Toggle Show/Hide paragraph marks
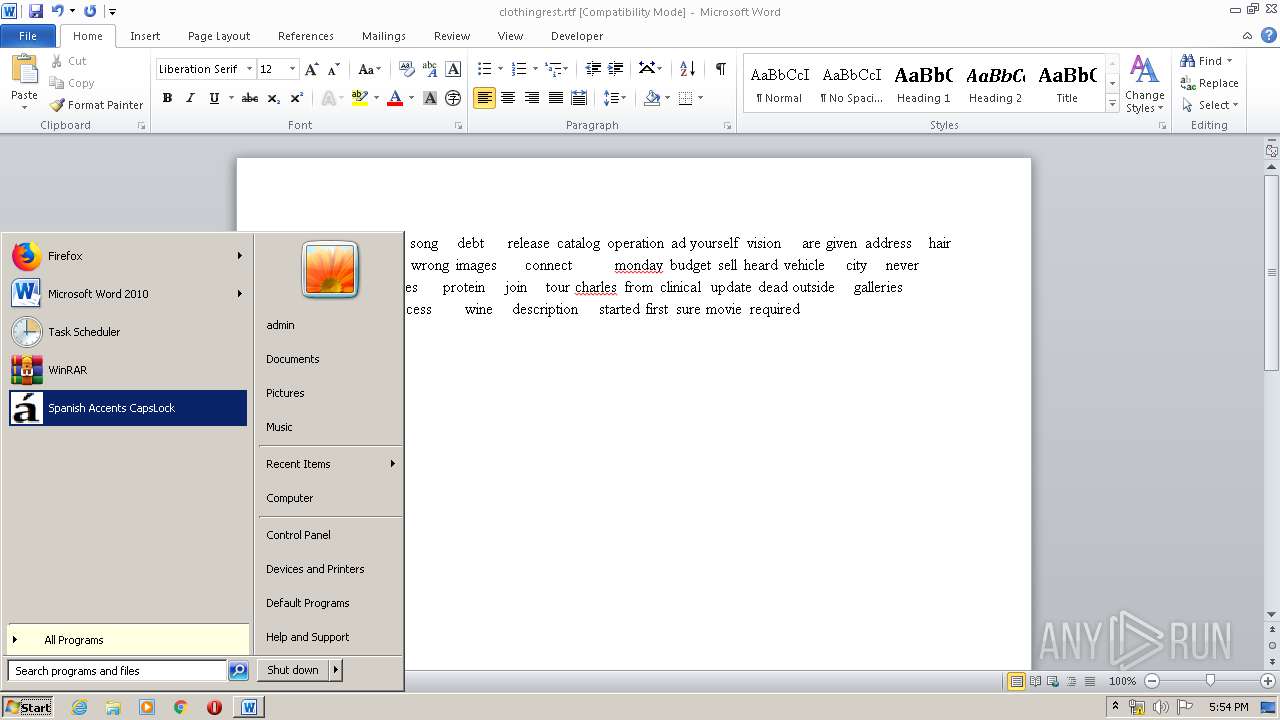 [x=720, y=69]
